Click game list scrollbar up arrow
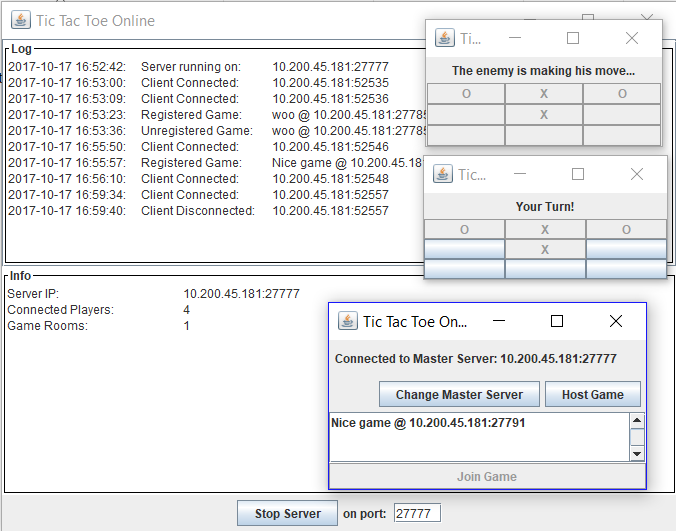Image resolution: width=676 pixels, height=531 pixels. pyautogui.click(x=637, y=420)
